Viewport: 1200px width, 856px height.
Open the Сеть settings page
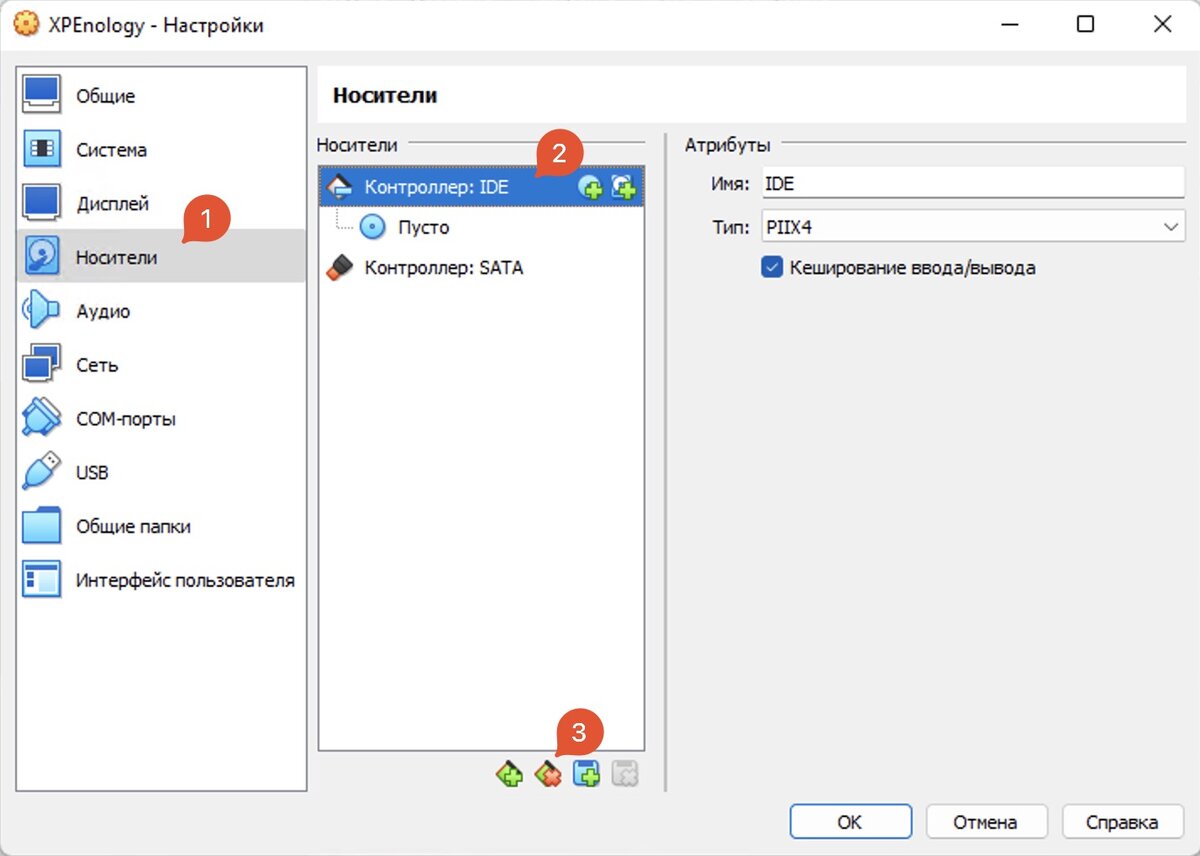pos(162,365)
